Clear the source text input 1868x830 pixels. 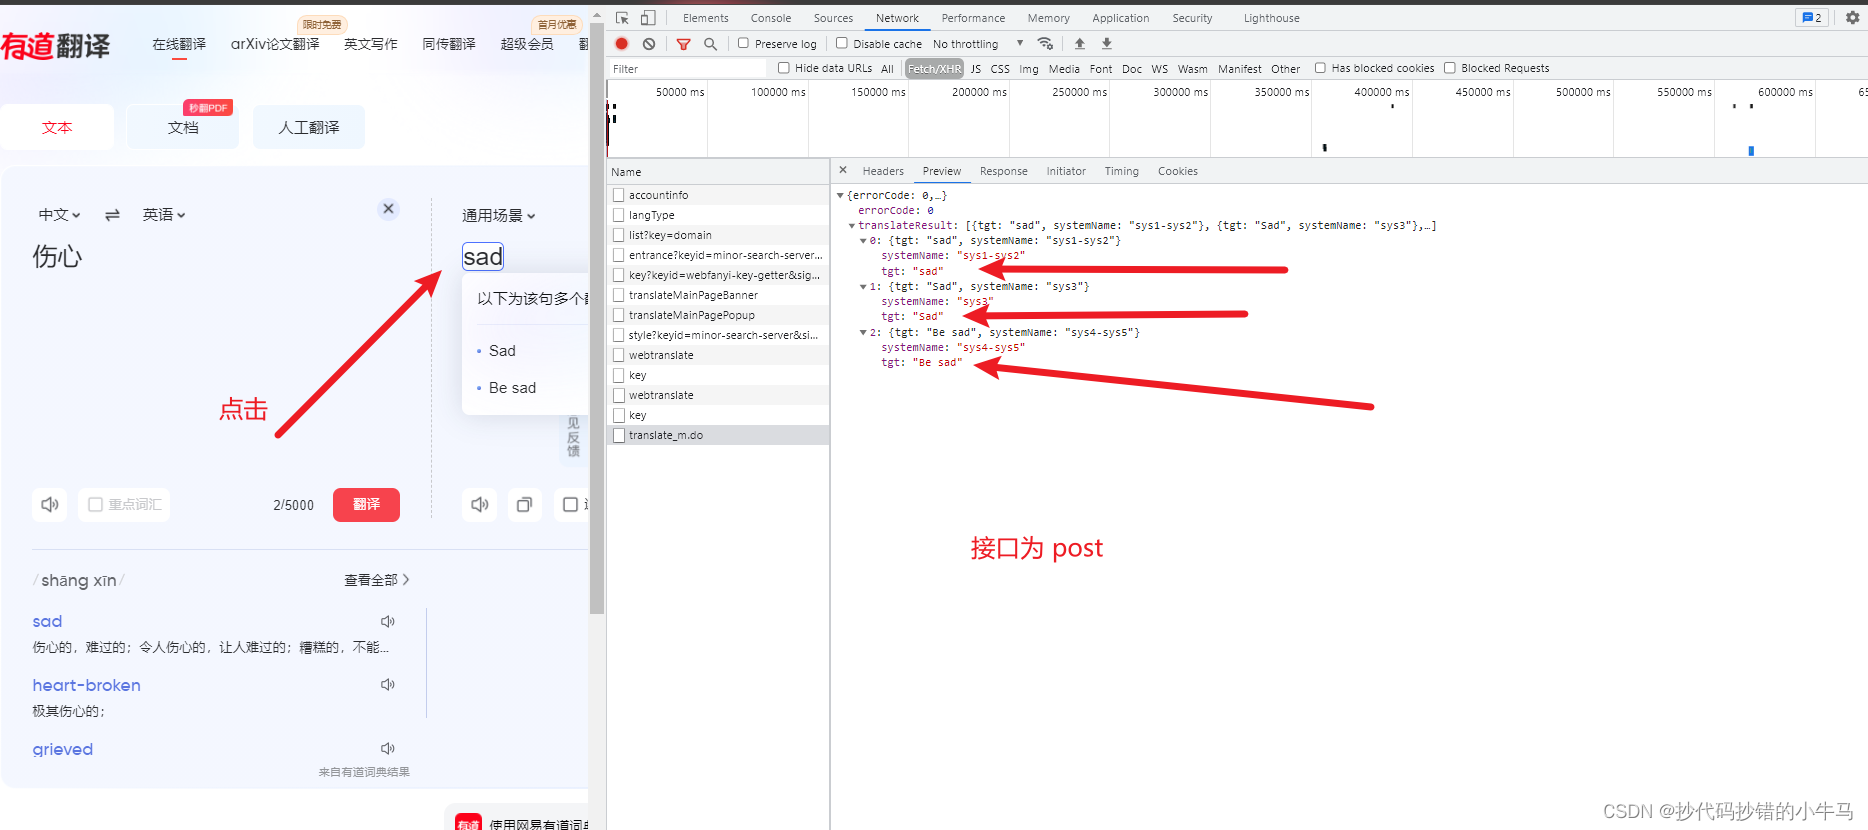(x=389, y=209)
